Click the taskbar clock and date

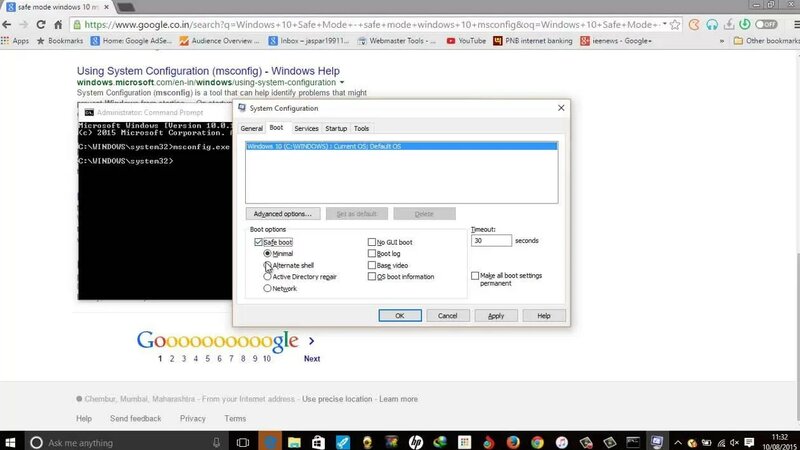(x=780, y=442)
